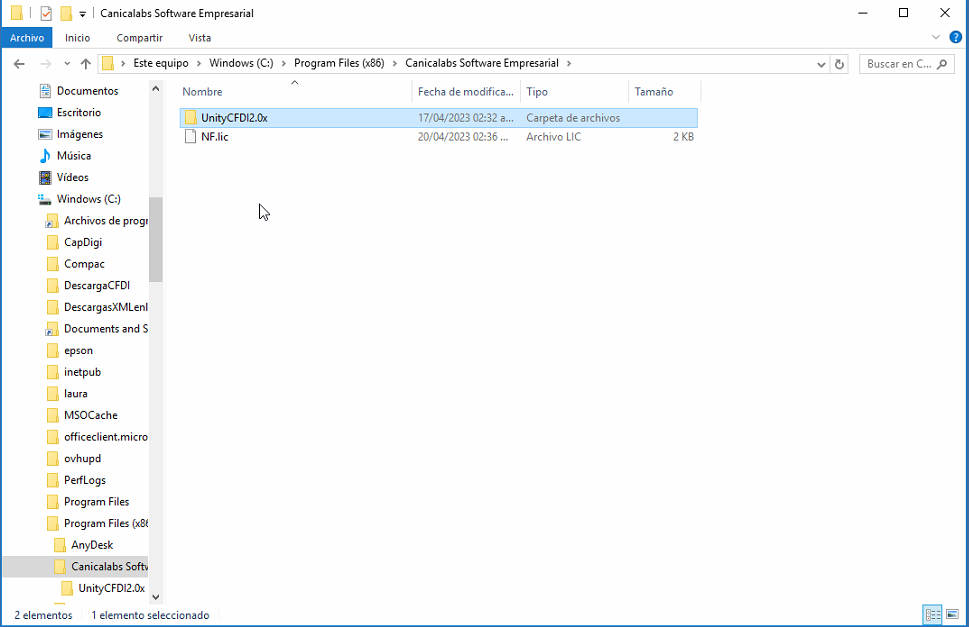Open chevron after 'Windows (C:)' breadcrumb
This screenshot has height=627, width=969.
pyautogui.click(x=284, y=64)
